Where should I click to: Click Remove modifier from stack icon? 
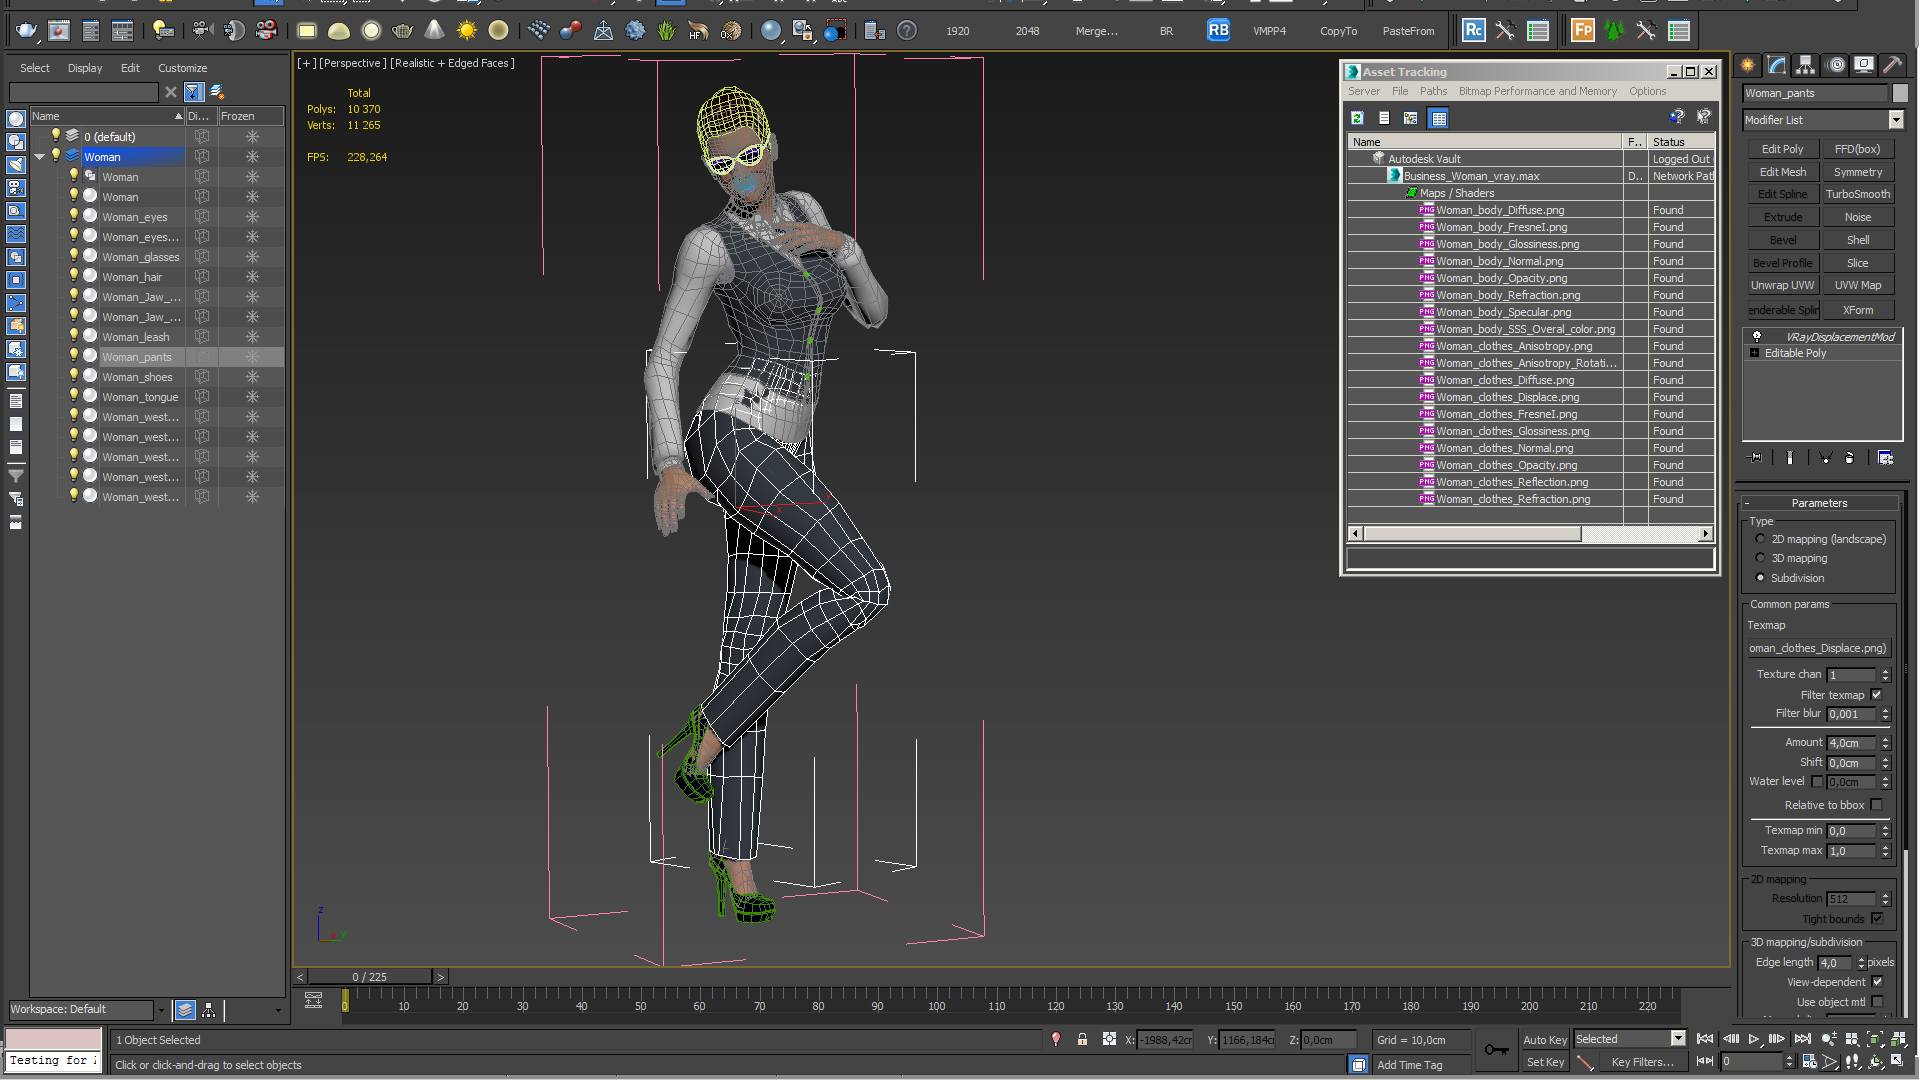click(1850, 458)
